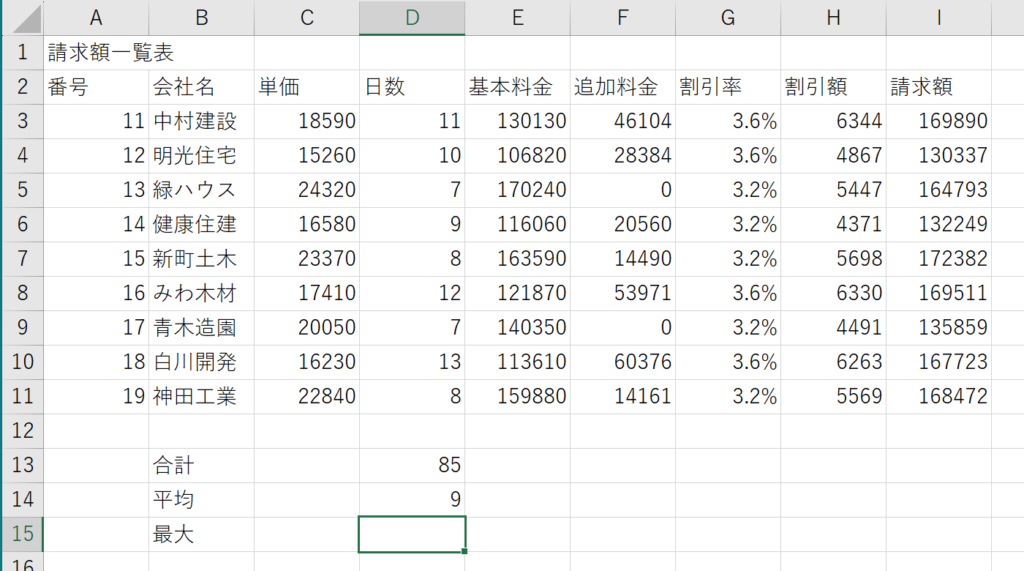
Task: Select column F header
Action: coord(622,18)
